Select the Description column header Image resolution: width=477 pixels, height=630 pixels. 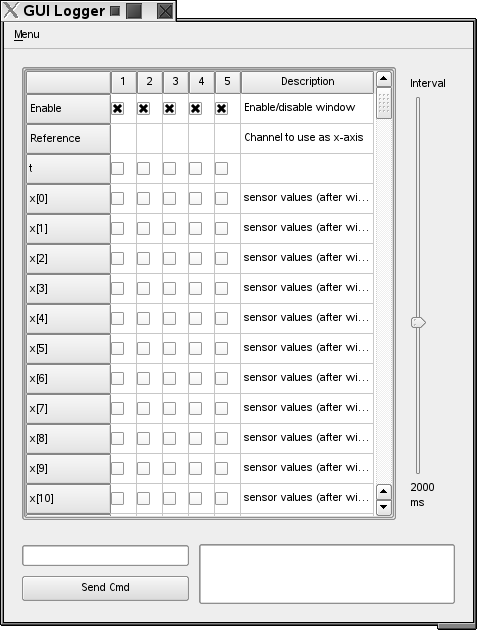[307, 82]
